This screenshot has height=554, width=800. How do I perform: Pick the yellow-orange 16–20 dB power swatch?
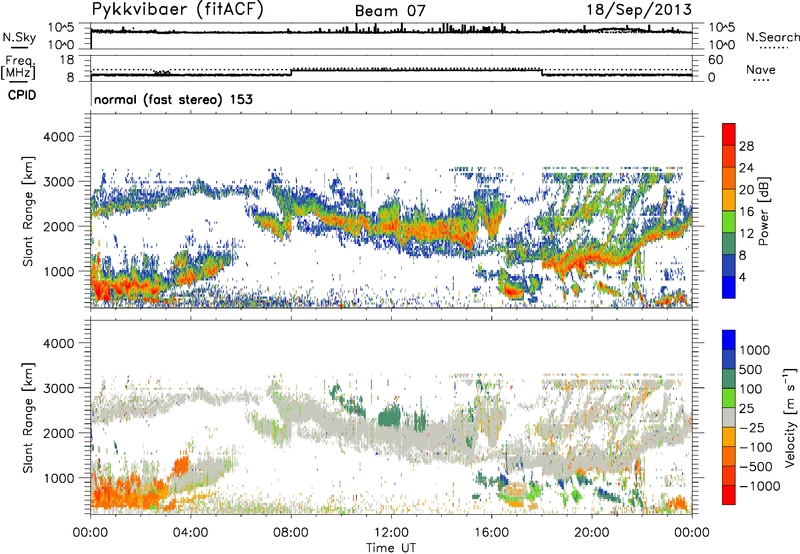(729, 200)
